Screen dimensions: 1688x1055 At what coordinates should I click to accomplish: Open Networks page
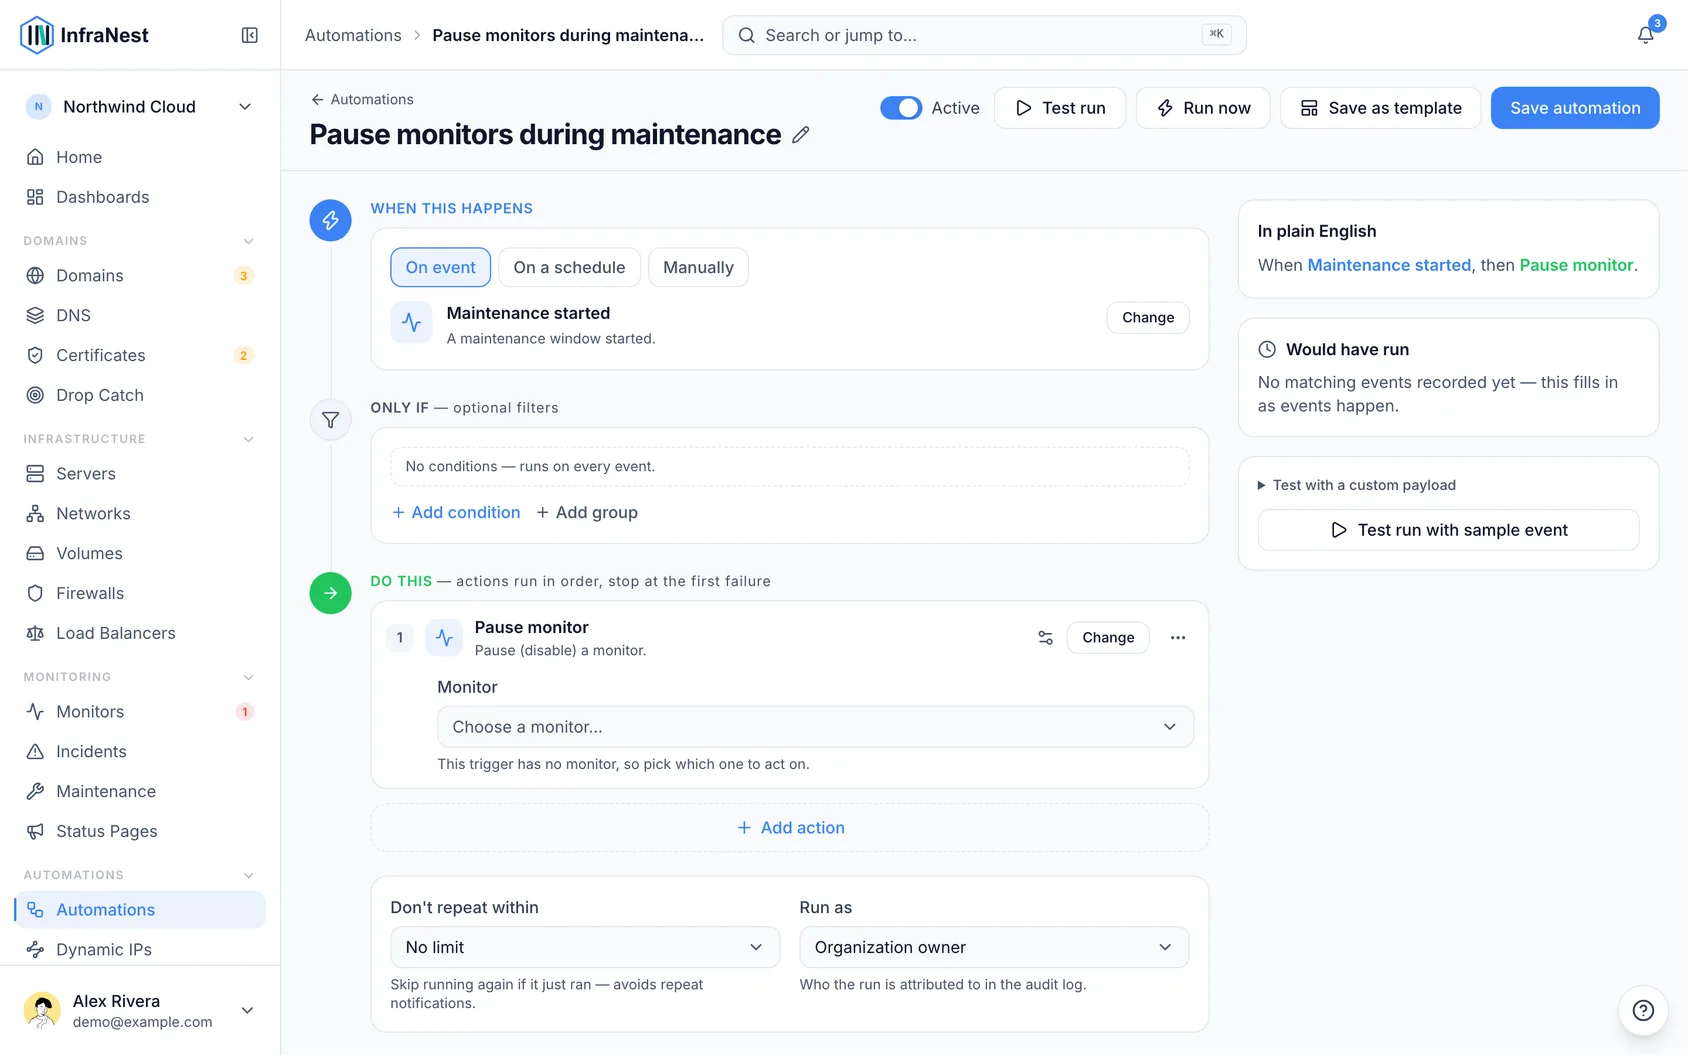click(x=140, y=513)
